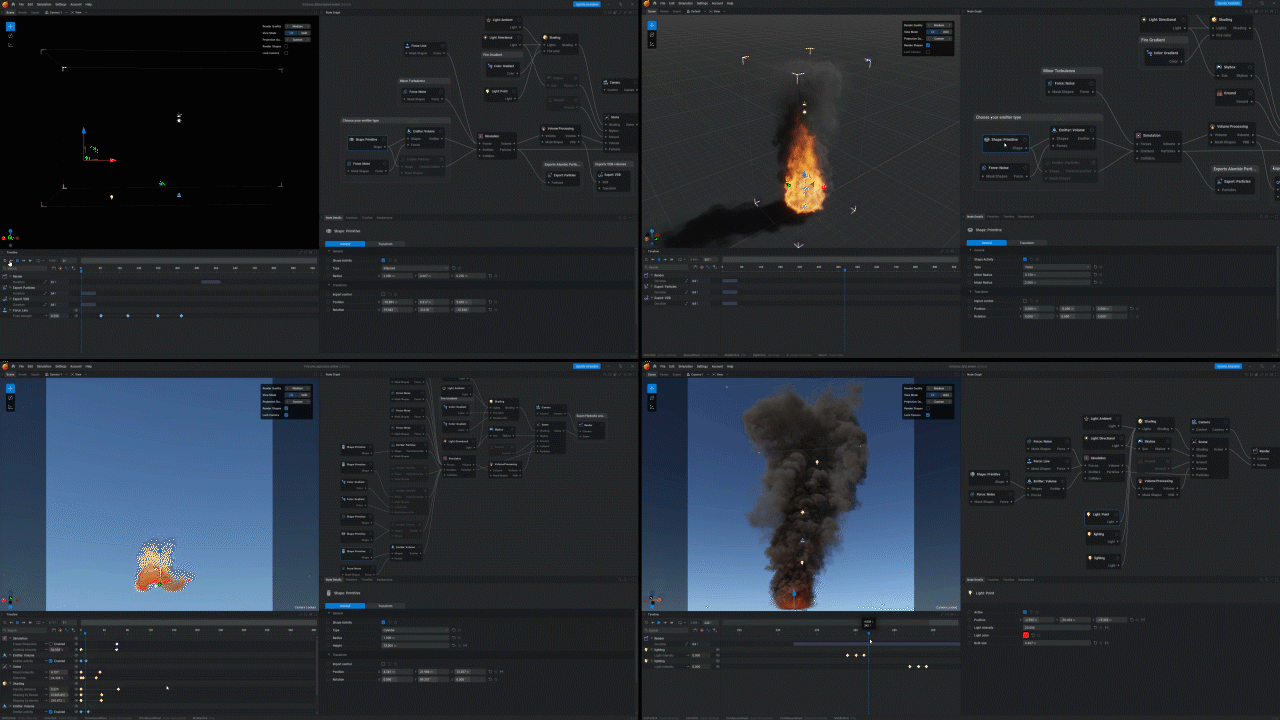Viewport: 1280px width, 720px height.
Task: Select the move tool in the black-viewport window
Action: coord(11,26)
